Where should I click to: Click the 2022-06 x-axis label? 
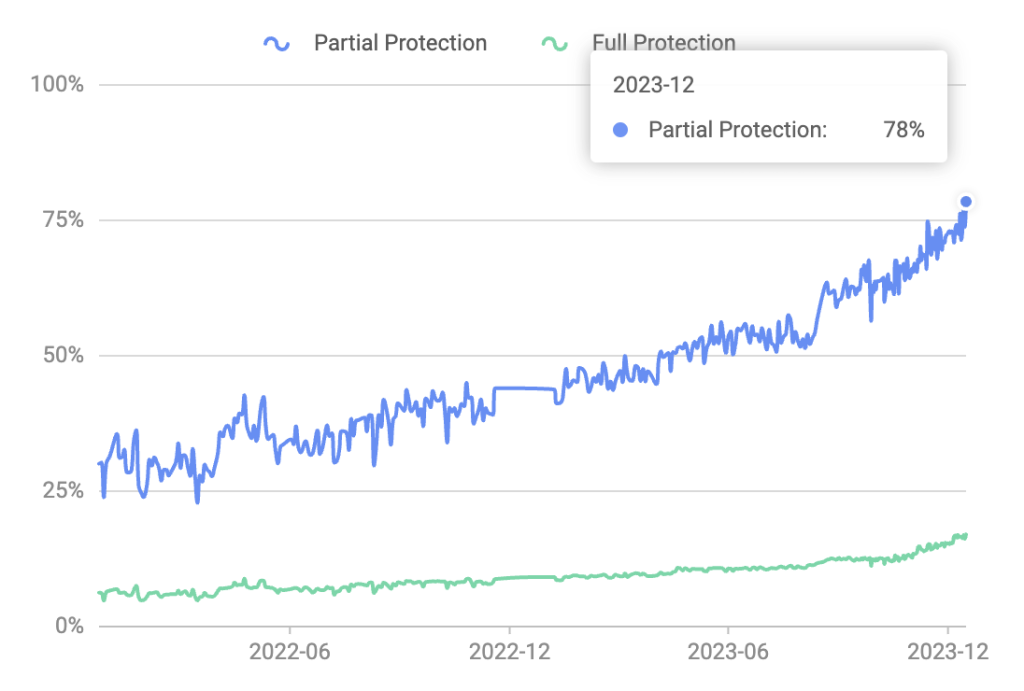pyautogui.click(x=290, y=651)
